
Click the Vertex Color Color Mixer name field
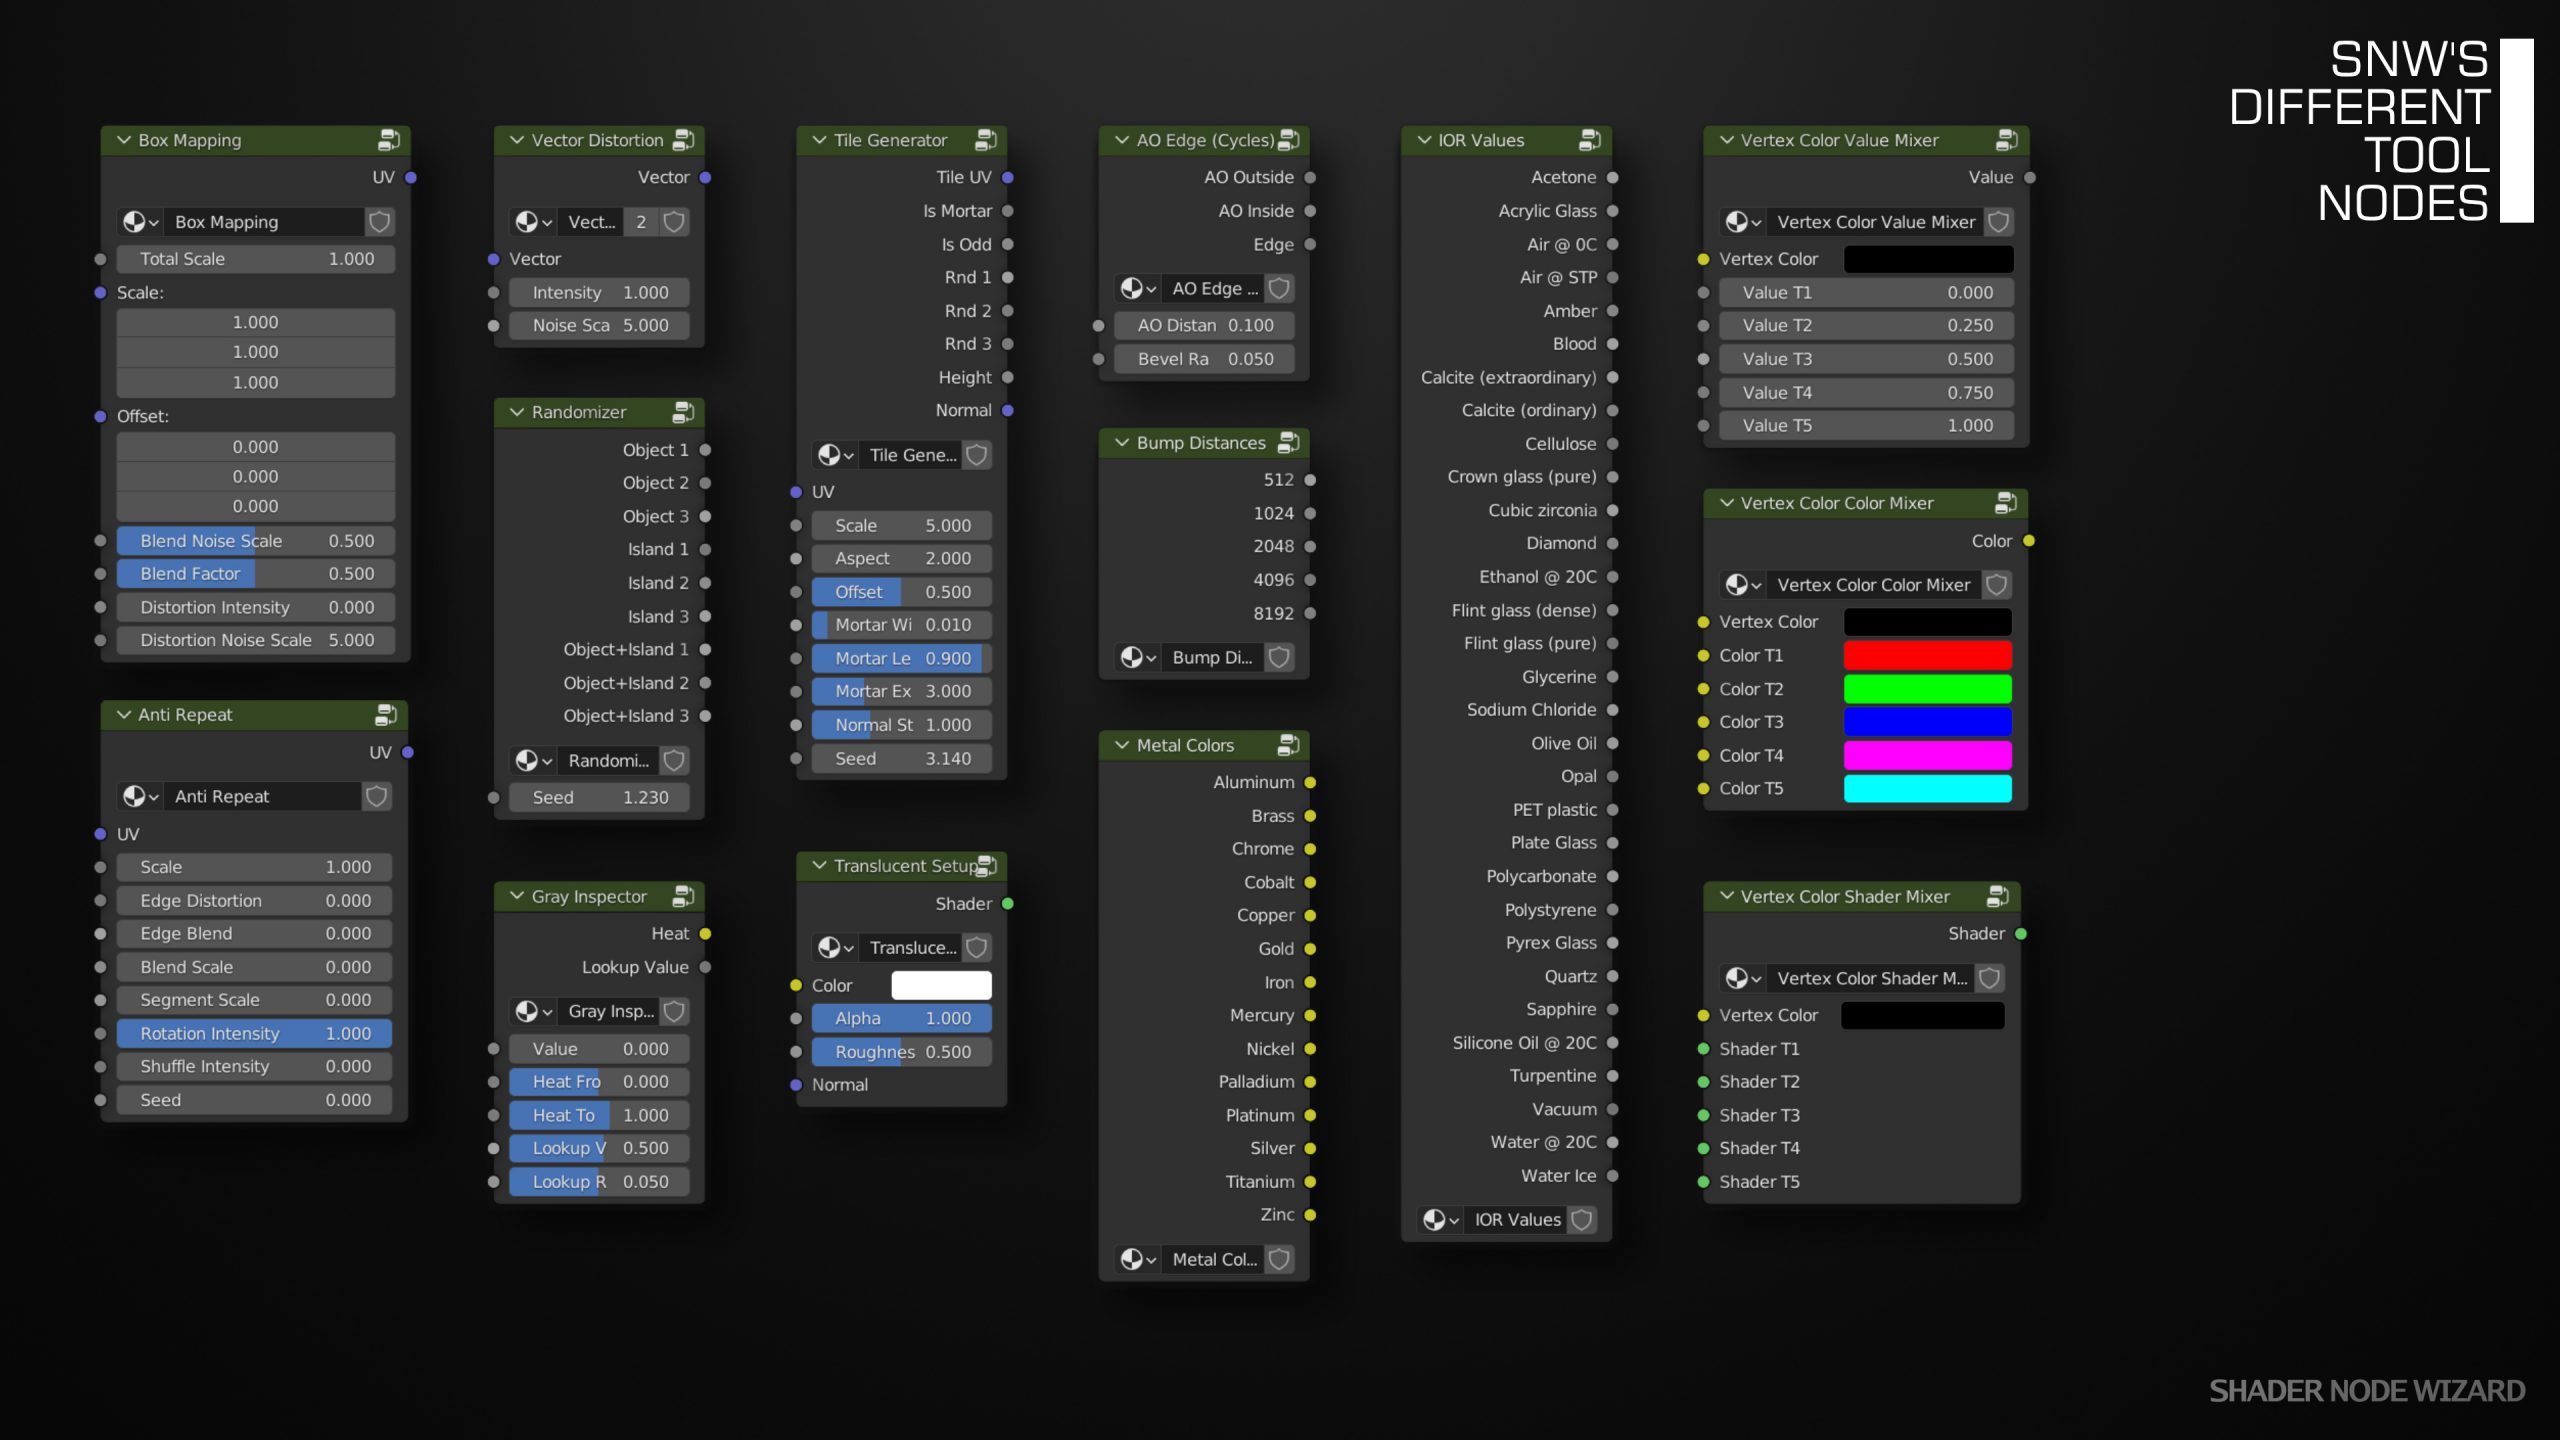[1874, 585]
